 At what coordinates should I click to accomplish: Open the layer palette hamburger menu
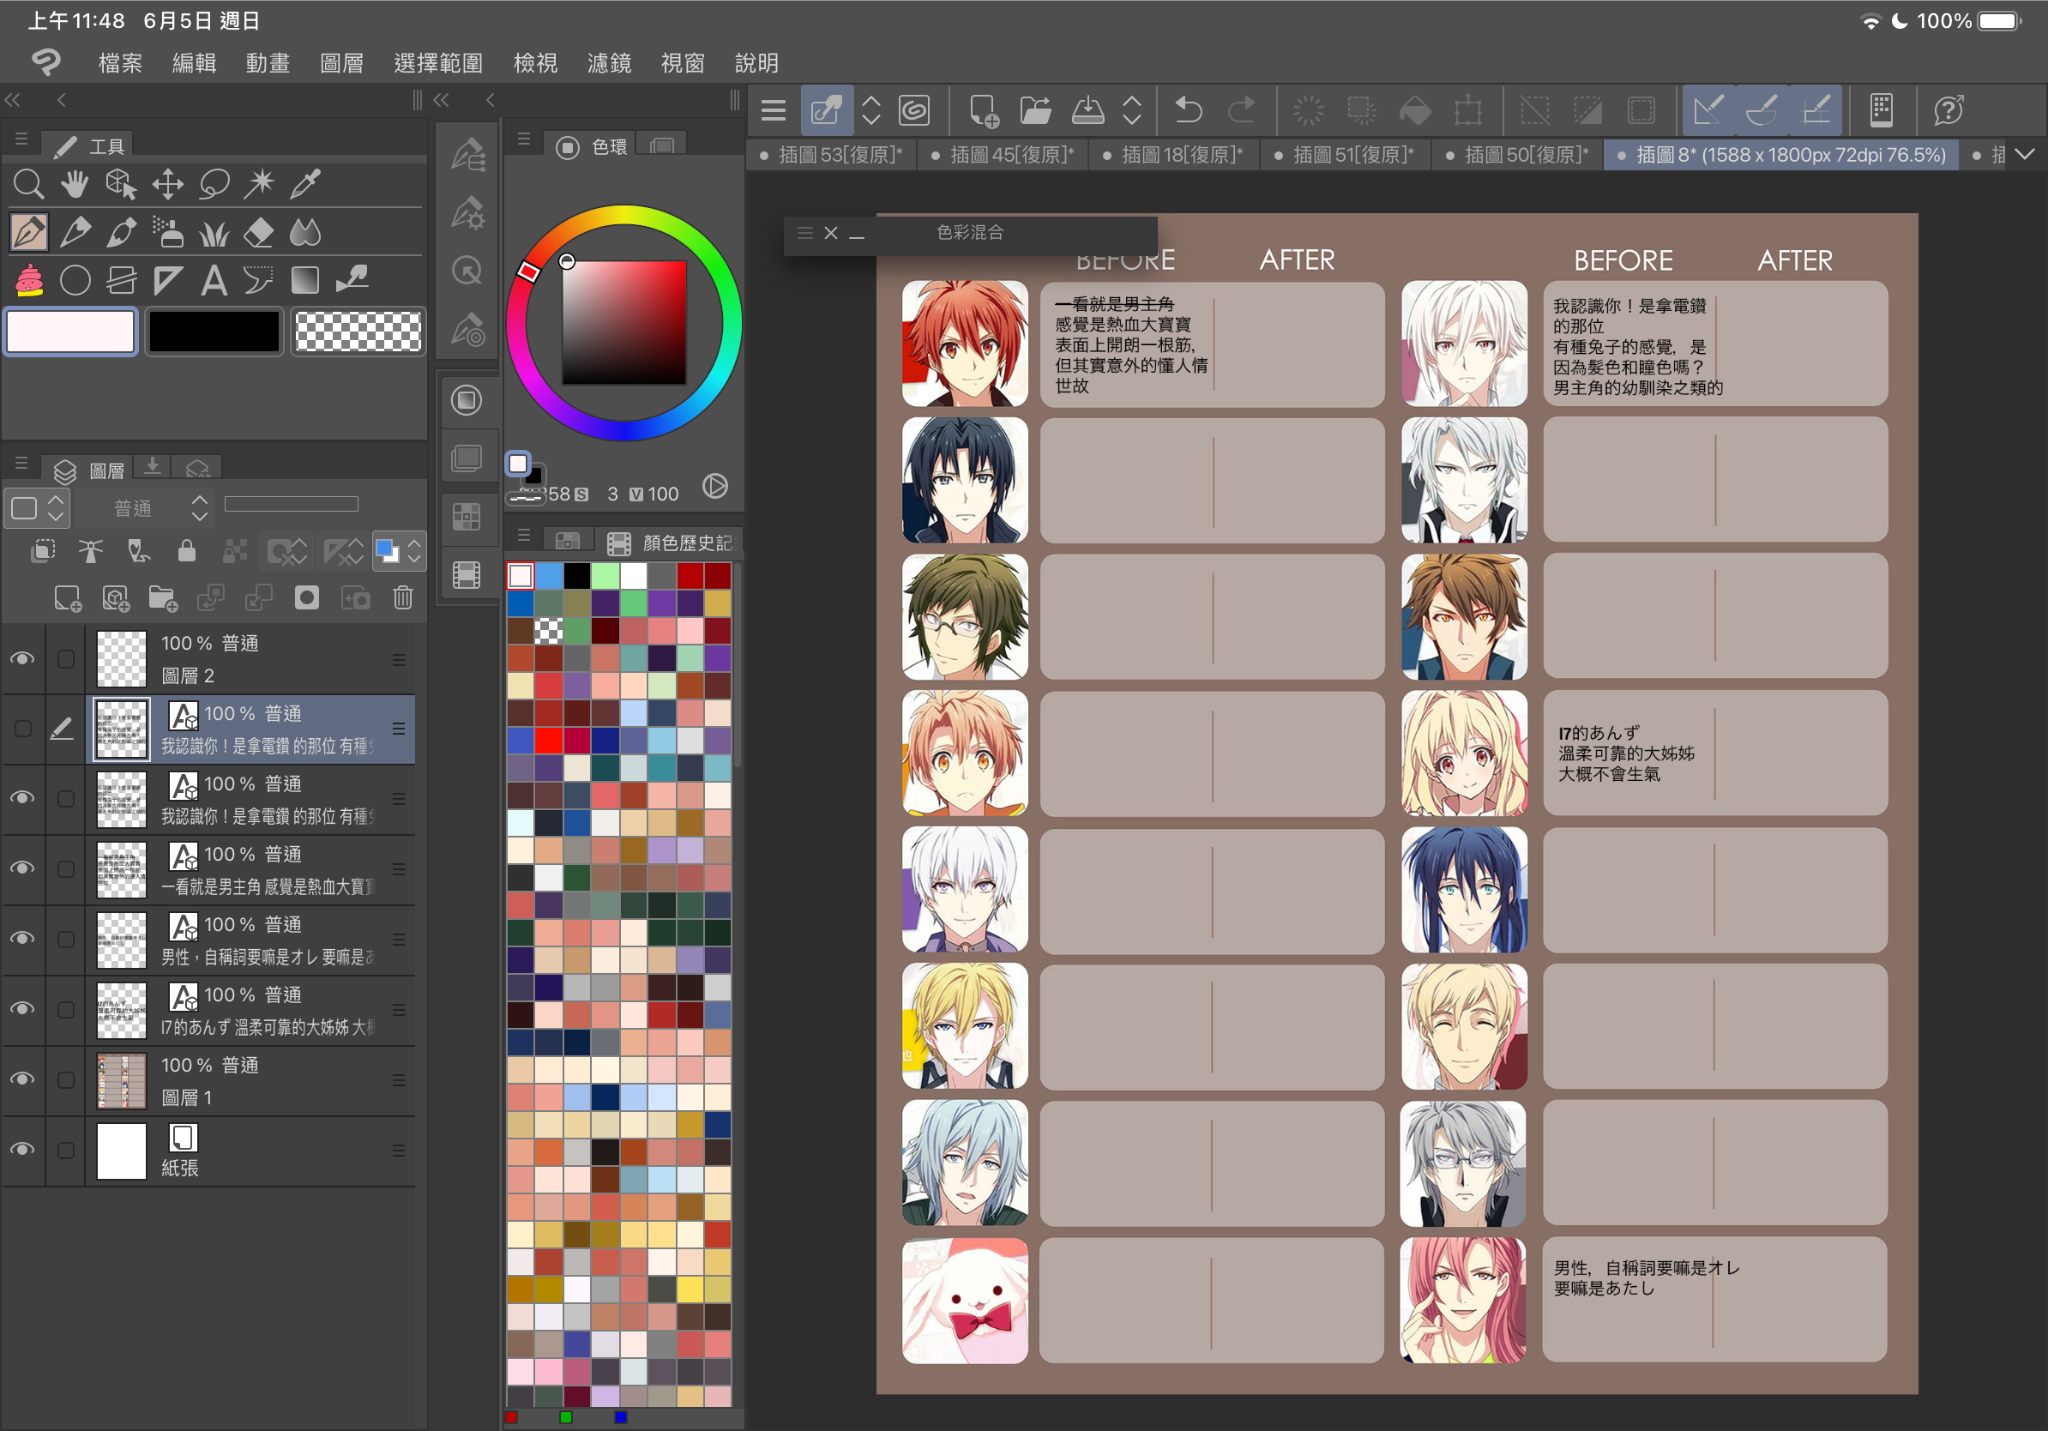[21, 464]
